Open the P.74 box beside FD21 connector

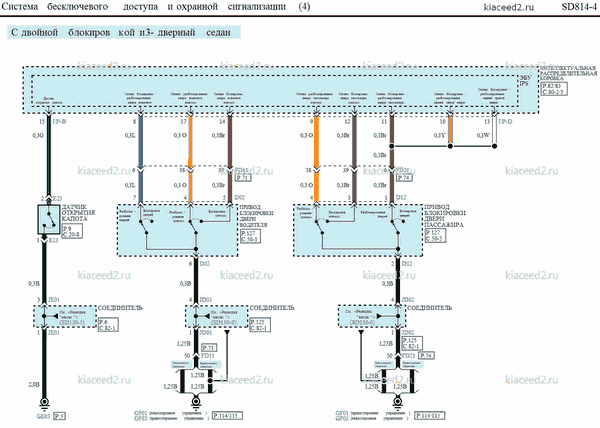[404, 177]
